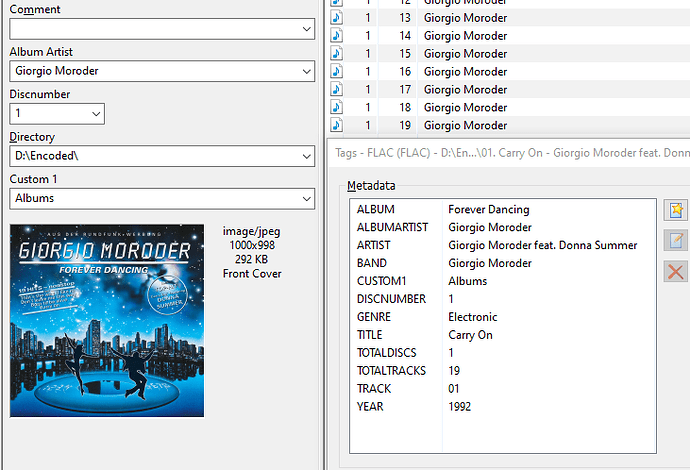
Task: Select the YEAR 1992 metadata row
Action: pos(503,407)
